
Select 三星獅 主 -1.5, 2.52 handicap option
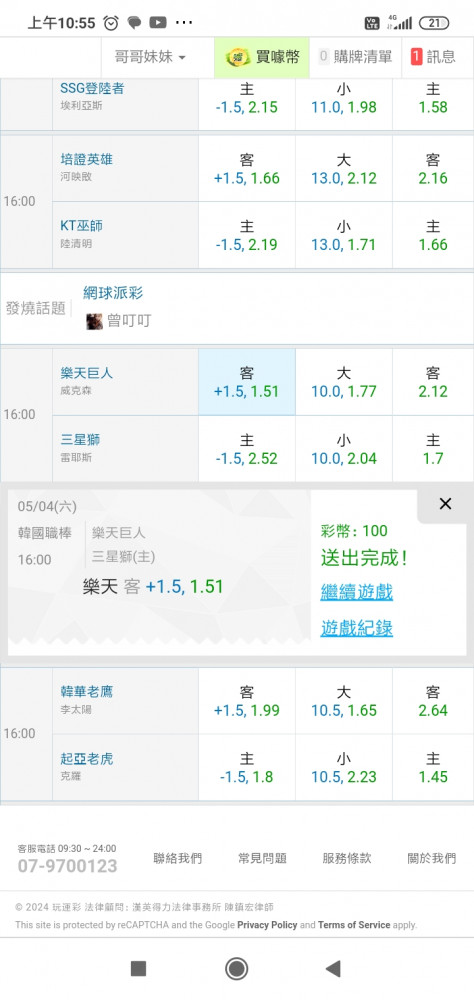(x=247, y=449)
